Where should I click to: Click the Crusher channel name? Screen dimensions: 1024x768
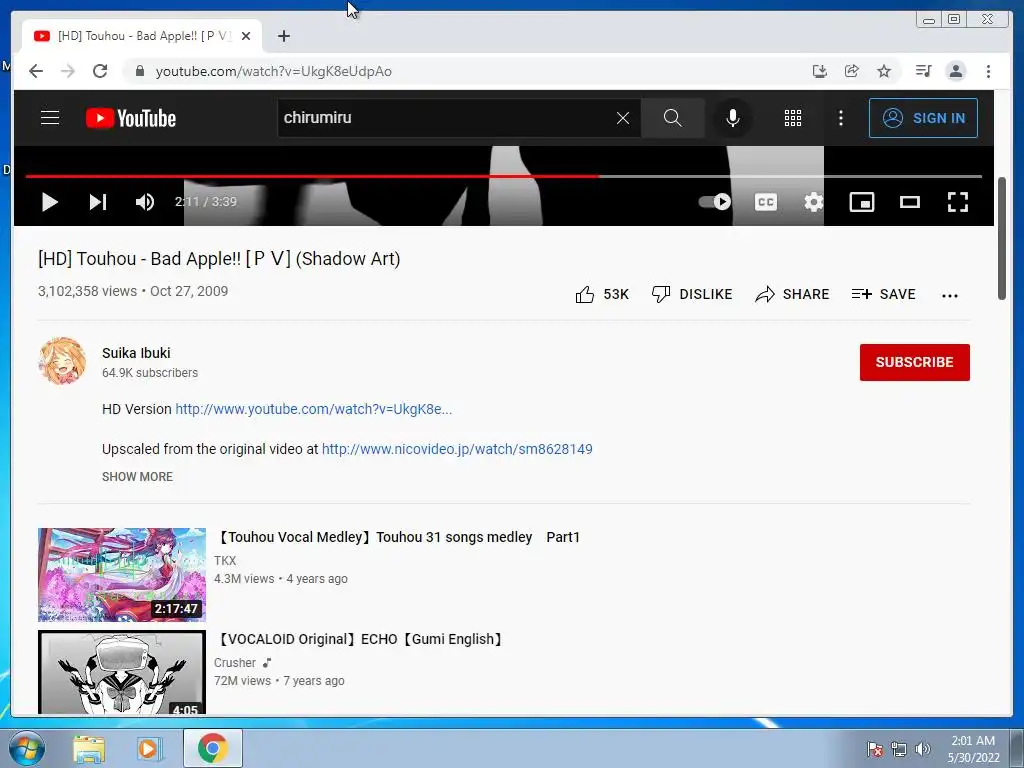click(234, 663)
